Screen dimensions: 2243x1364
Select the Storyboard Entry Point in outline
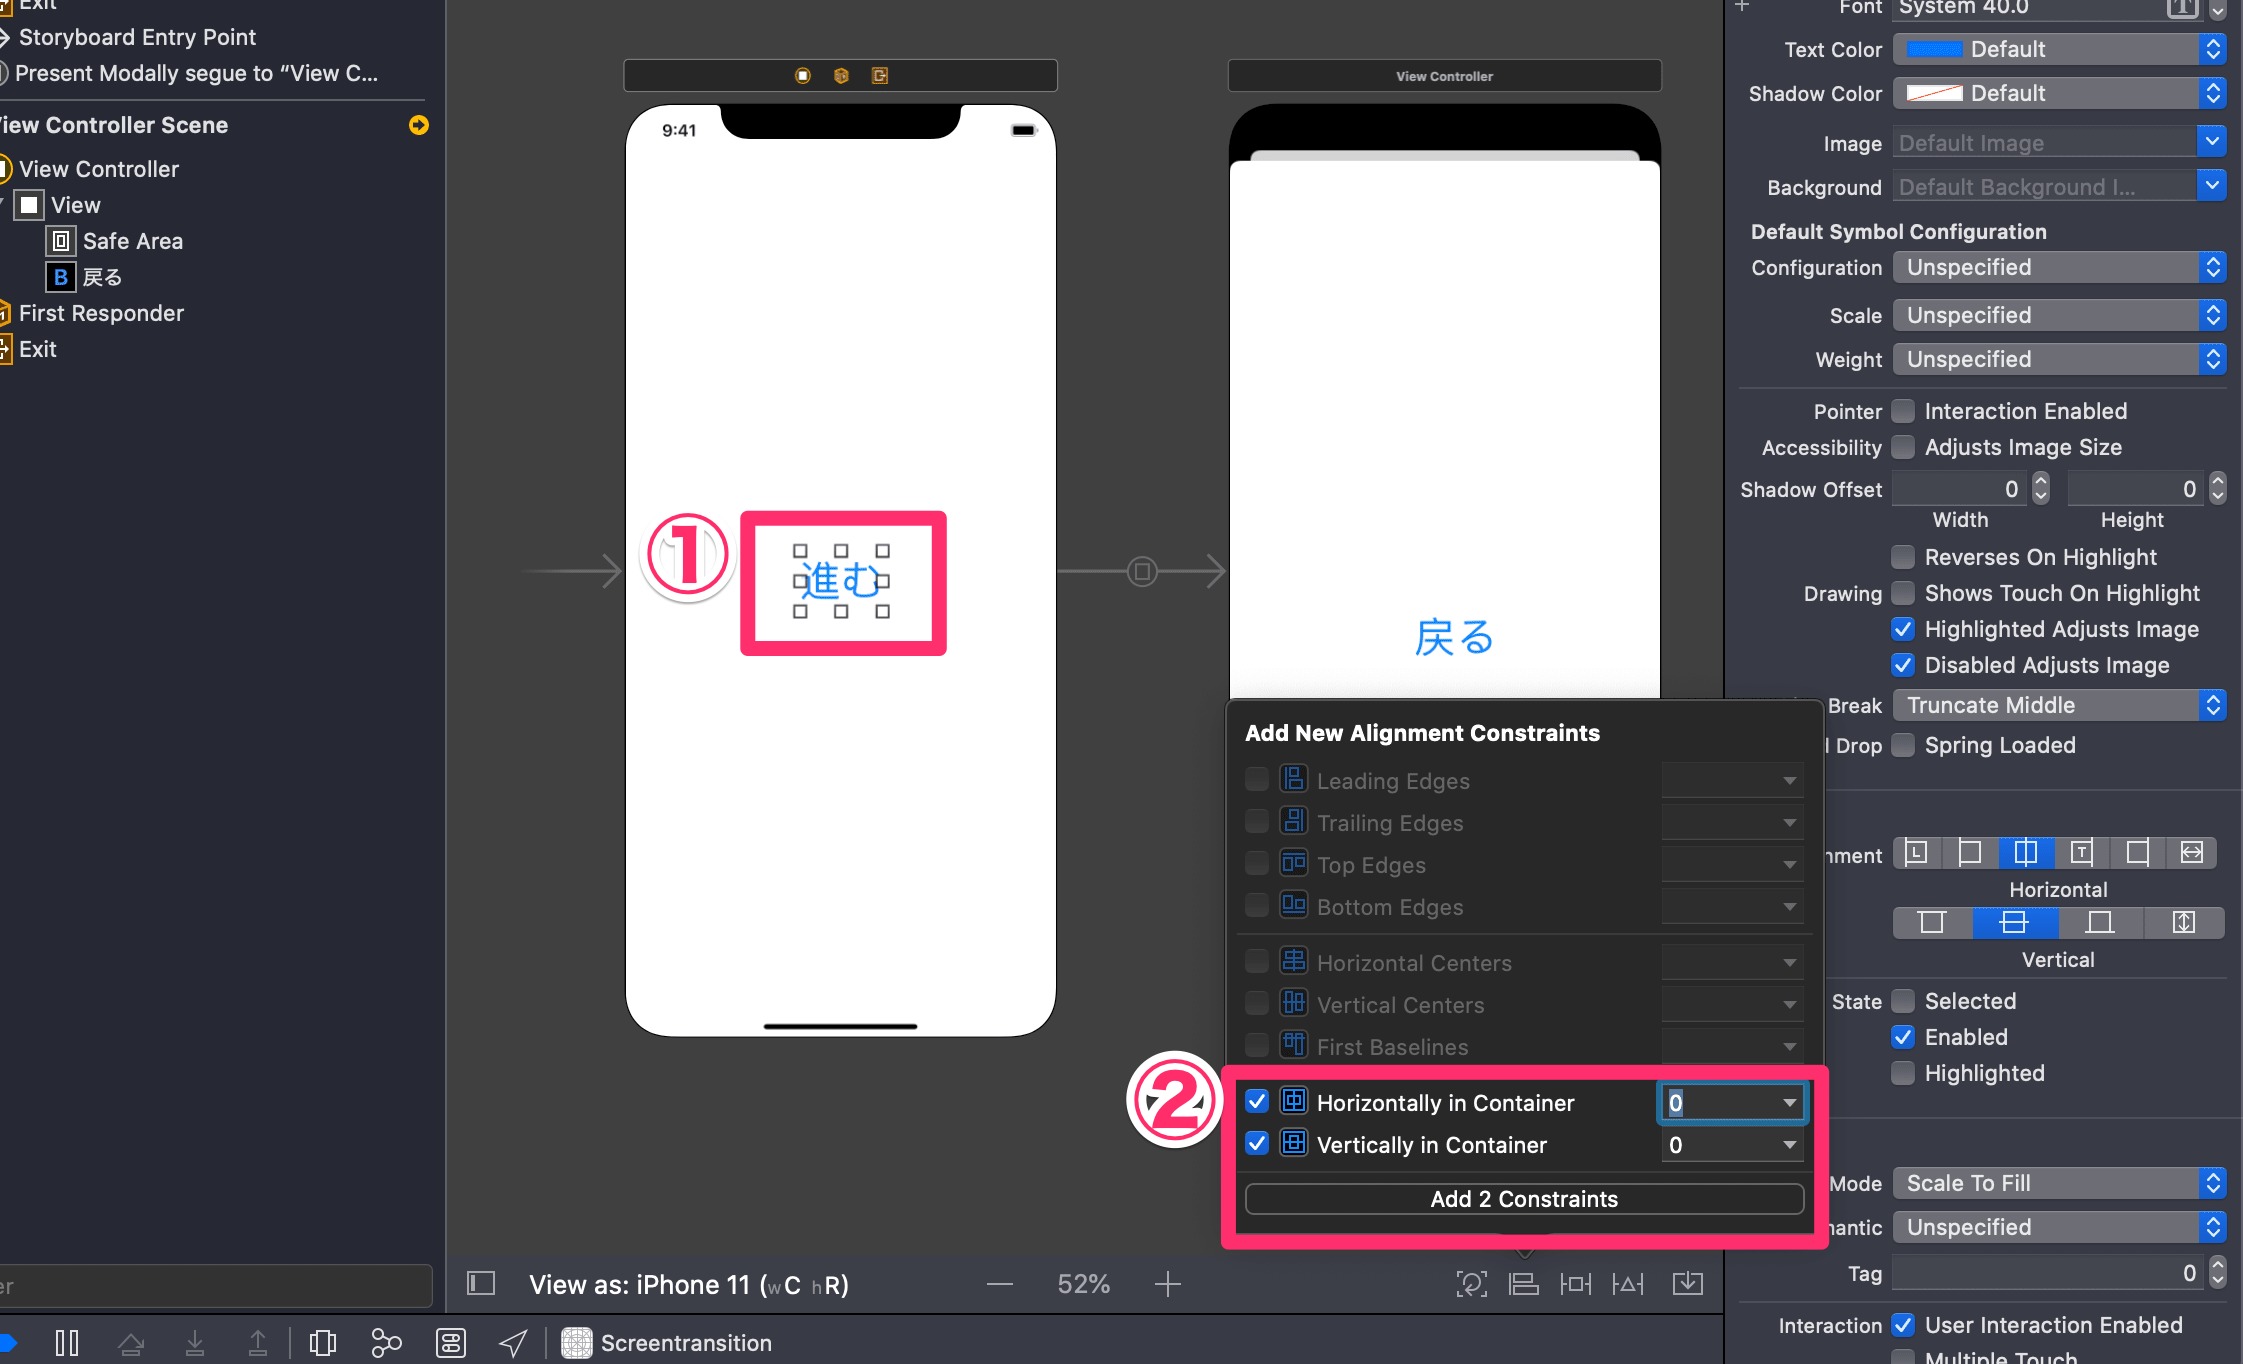(140, 37)
